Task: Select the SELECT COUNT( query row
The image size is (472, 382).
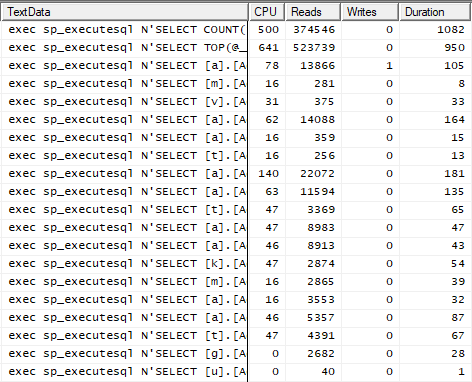Action: pyautogui.click(x=236, y=30)
